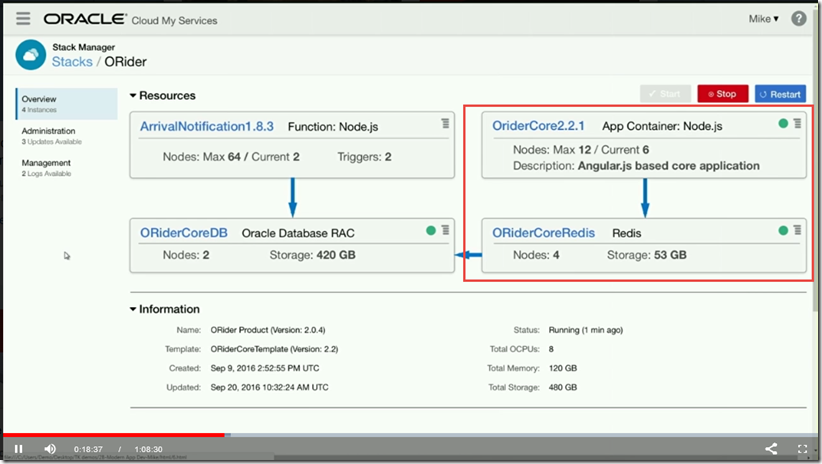Open OriderCore2.2.1 card menu icon
The image size is (822, 464).
point(797,123)
